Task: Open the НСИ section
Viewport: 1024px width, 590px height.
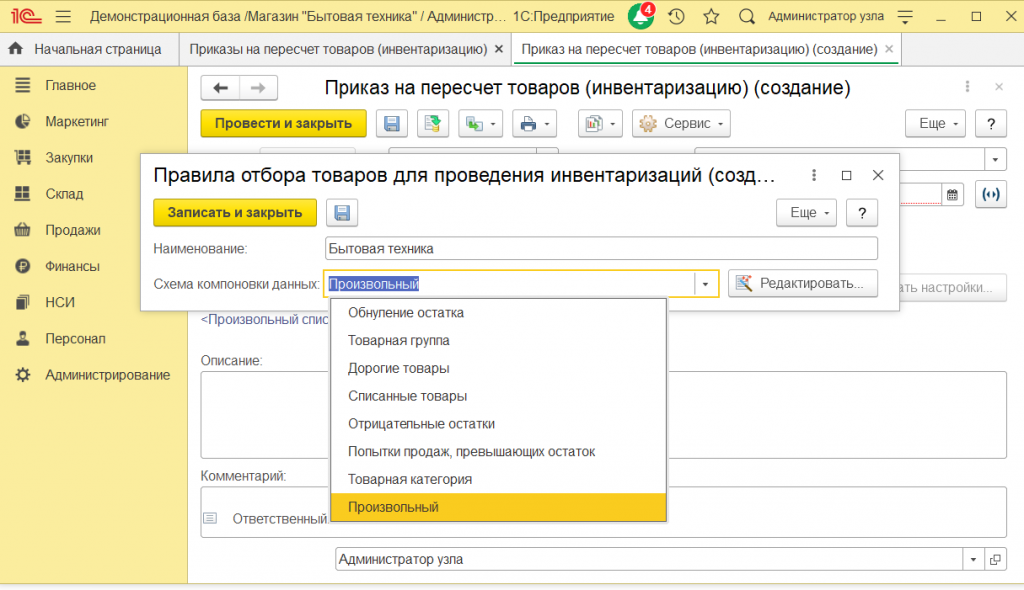Action: (x=59, y=303)
